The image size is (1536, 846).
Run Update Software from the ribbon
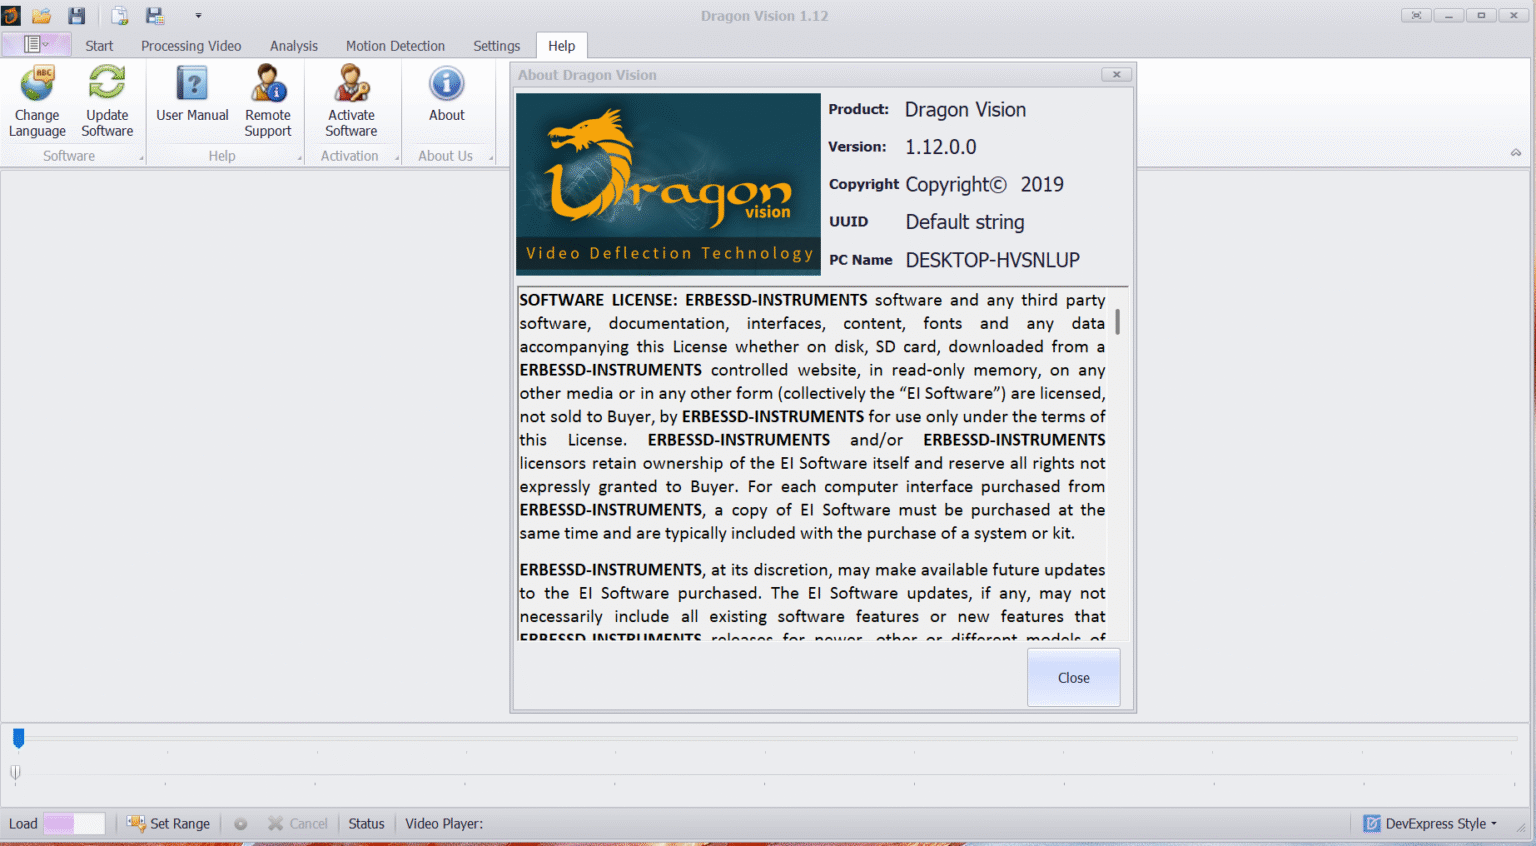click(107, 101)
